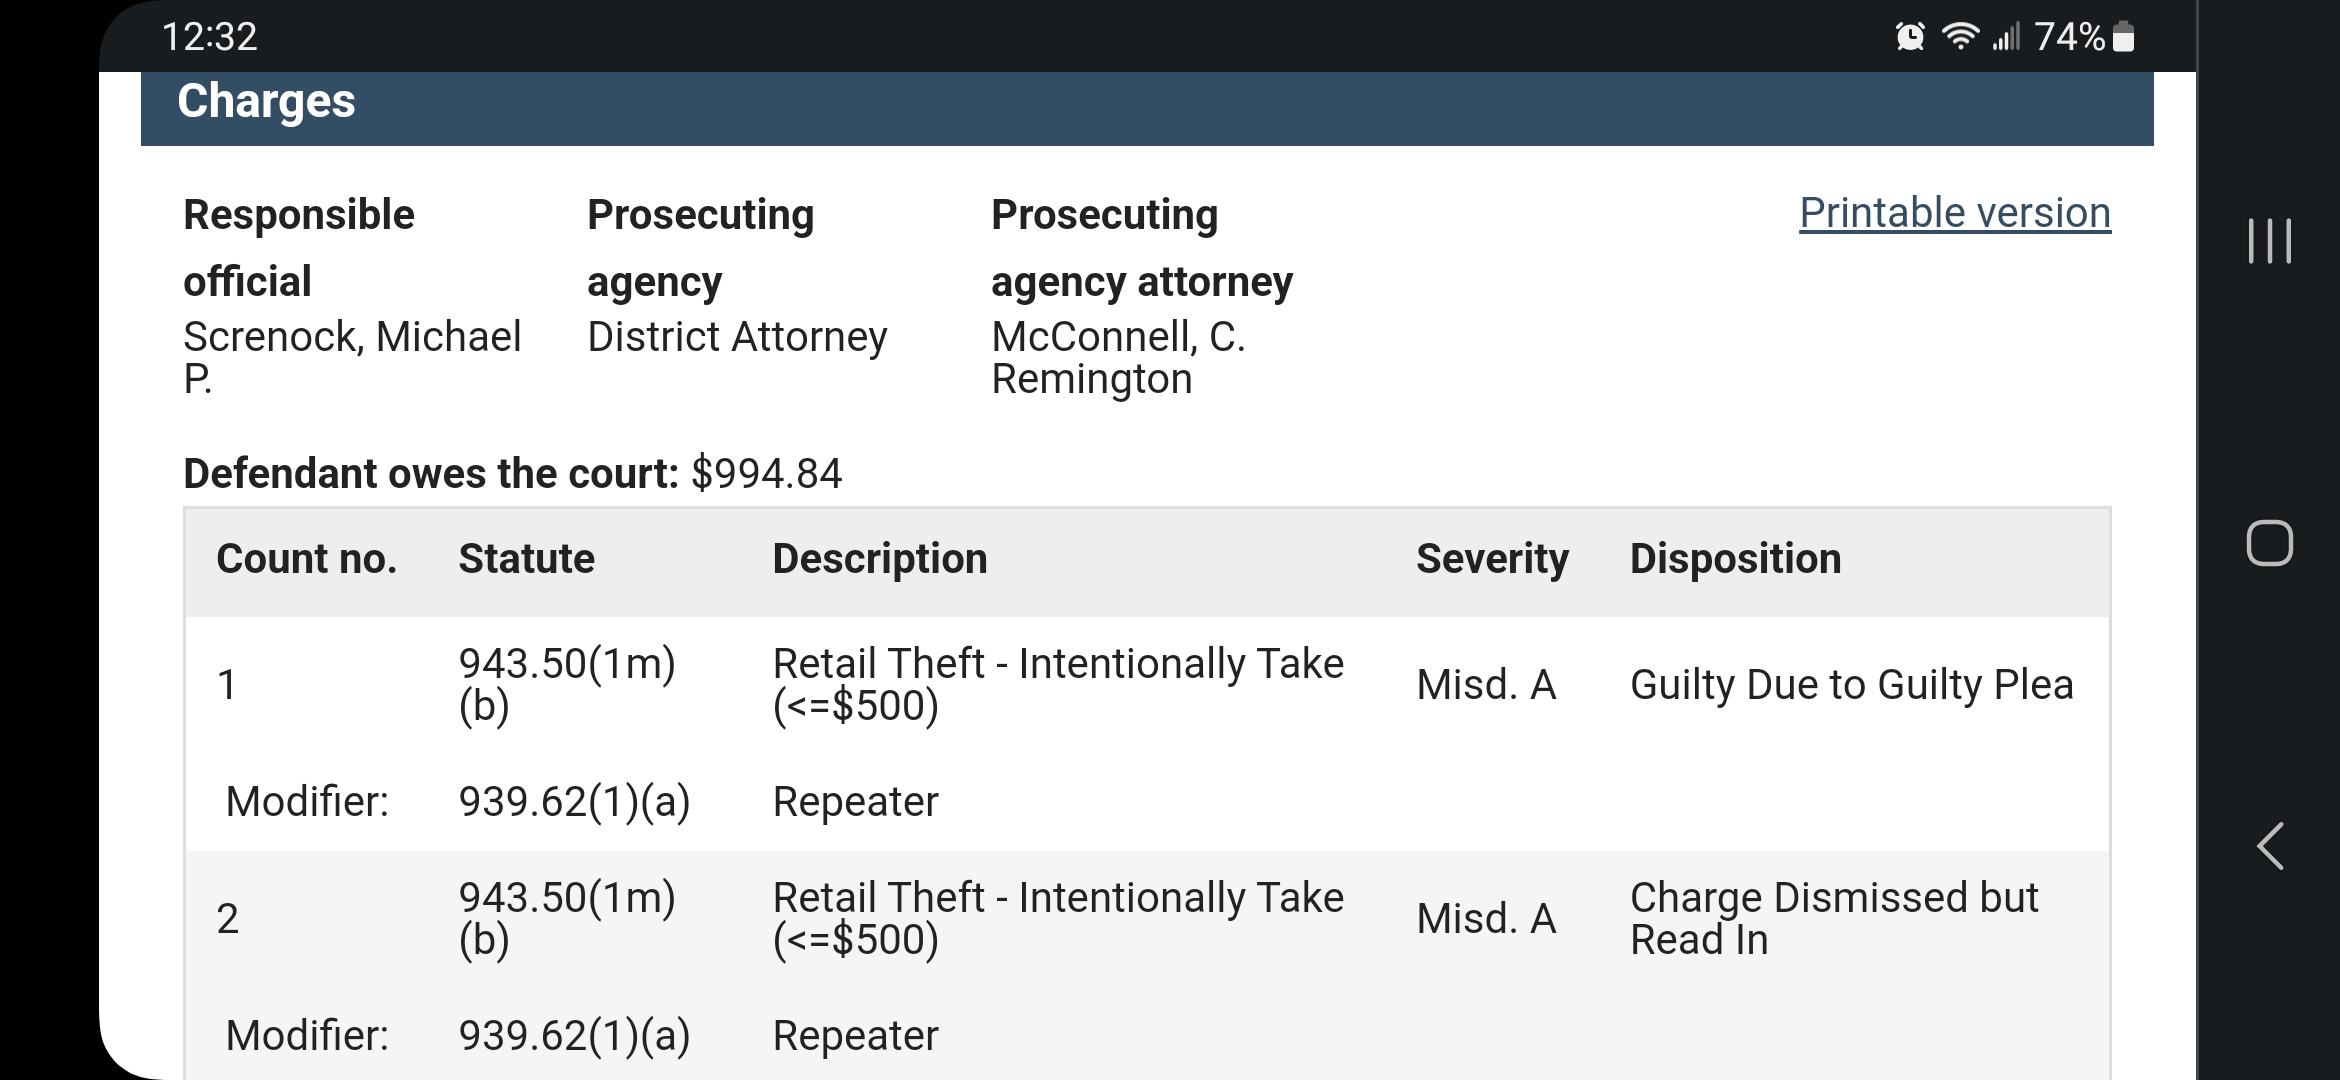
Task: Tap the cellular signal bars icon
Action: pos(2006,37)
